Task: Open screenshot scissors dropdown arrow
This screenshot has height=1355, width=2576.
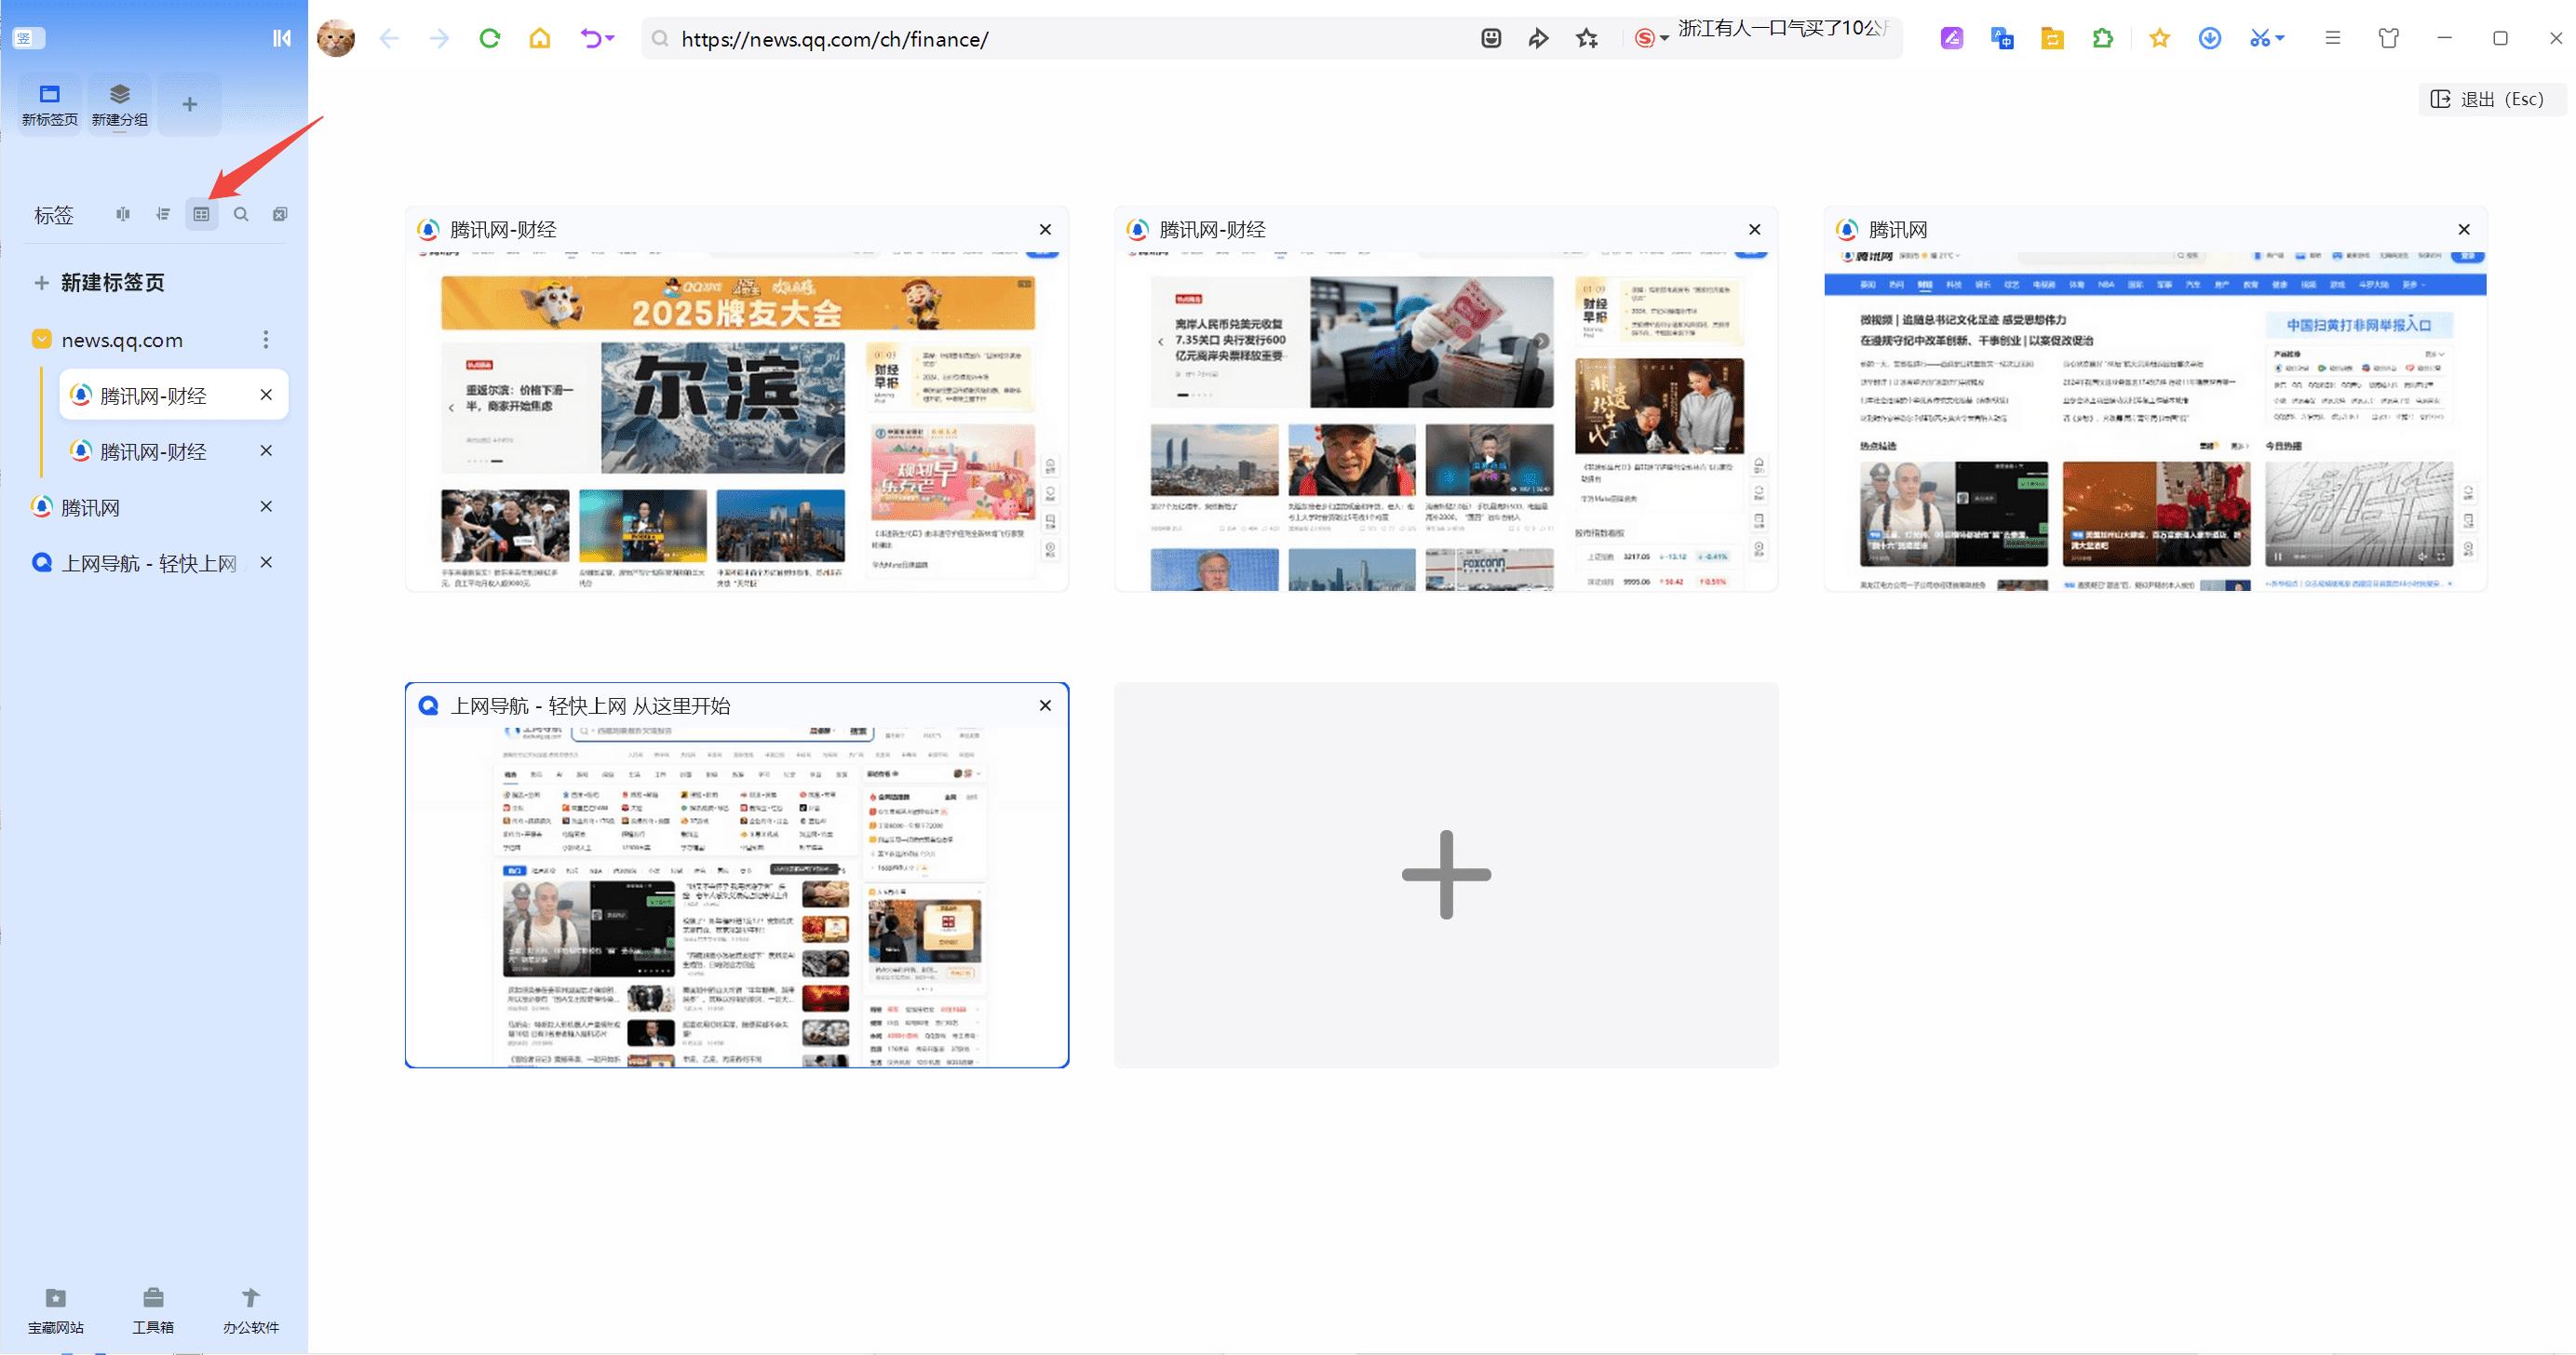Action: 2281,38
